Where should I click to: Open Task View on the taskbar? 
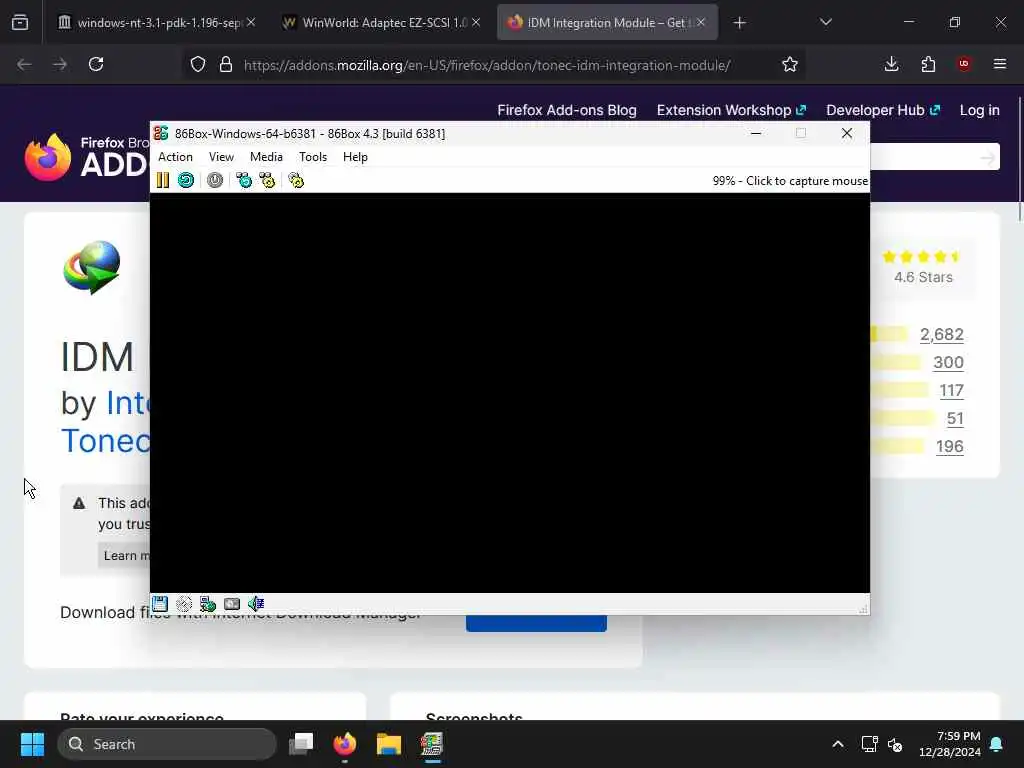pyautogui.click(x=301, y=744)
